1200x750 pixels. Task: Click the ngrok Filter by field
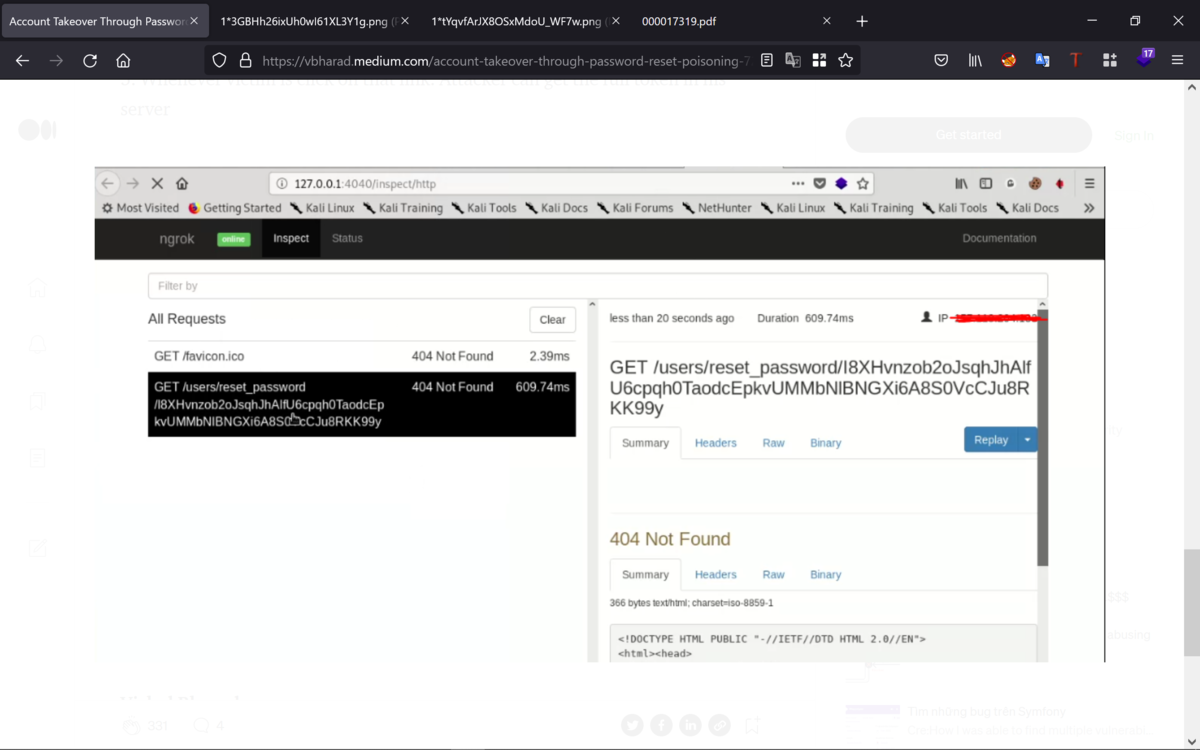tap(598, 286)
